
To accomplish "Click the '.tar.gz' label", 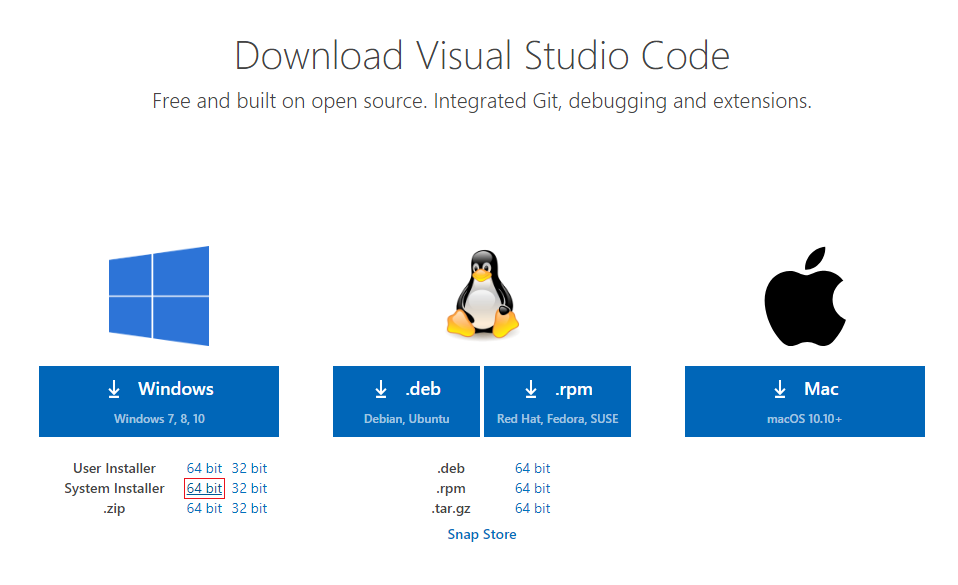I will tap(451, 509).
